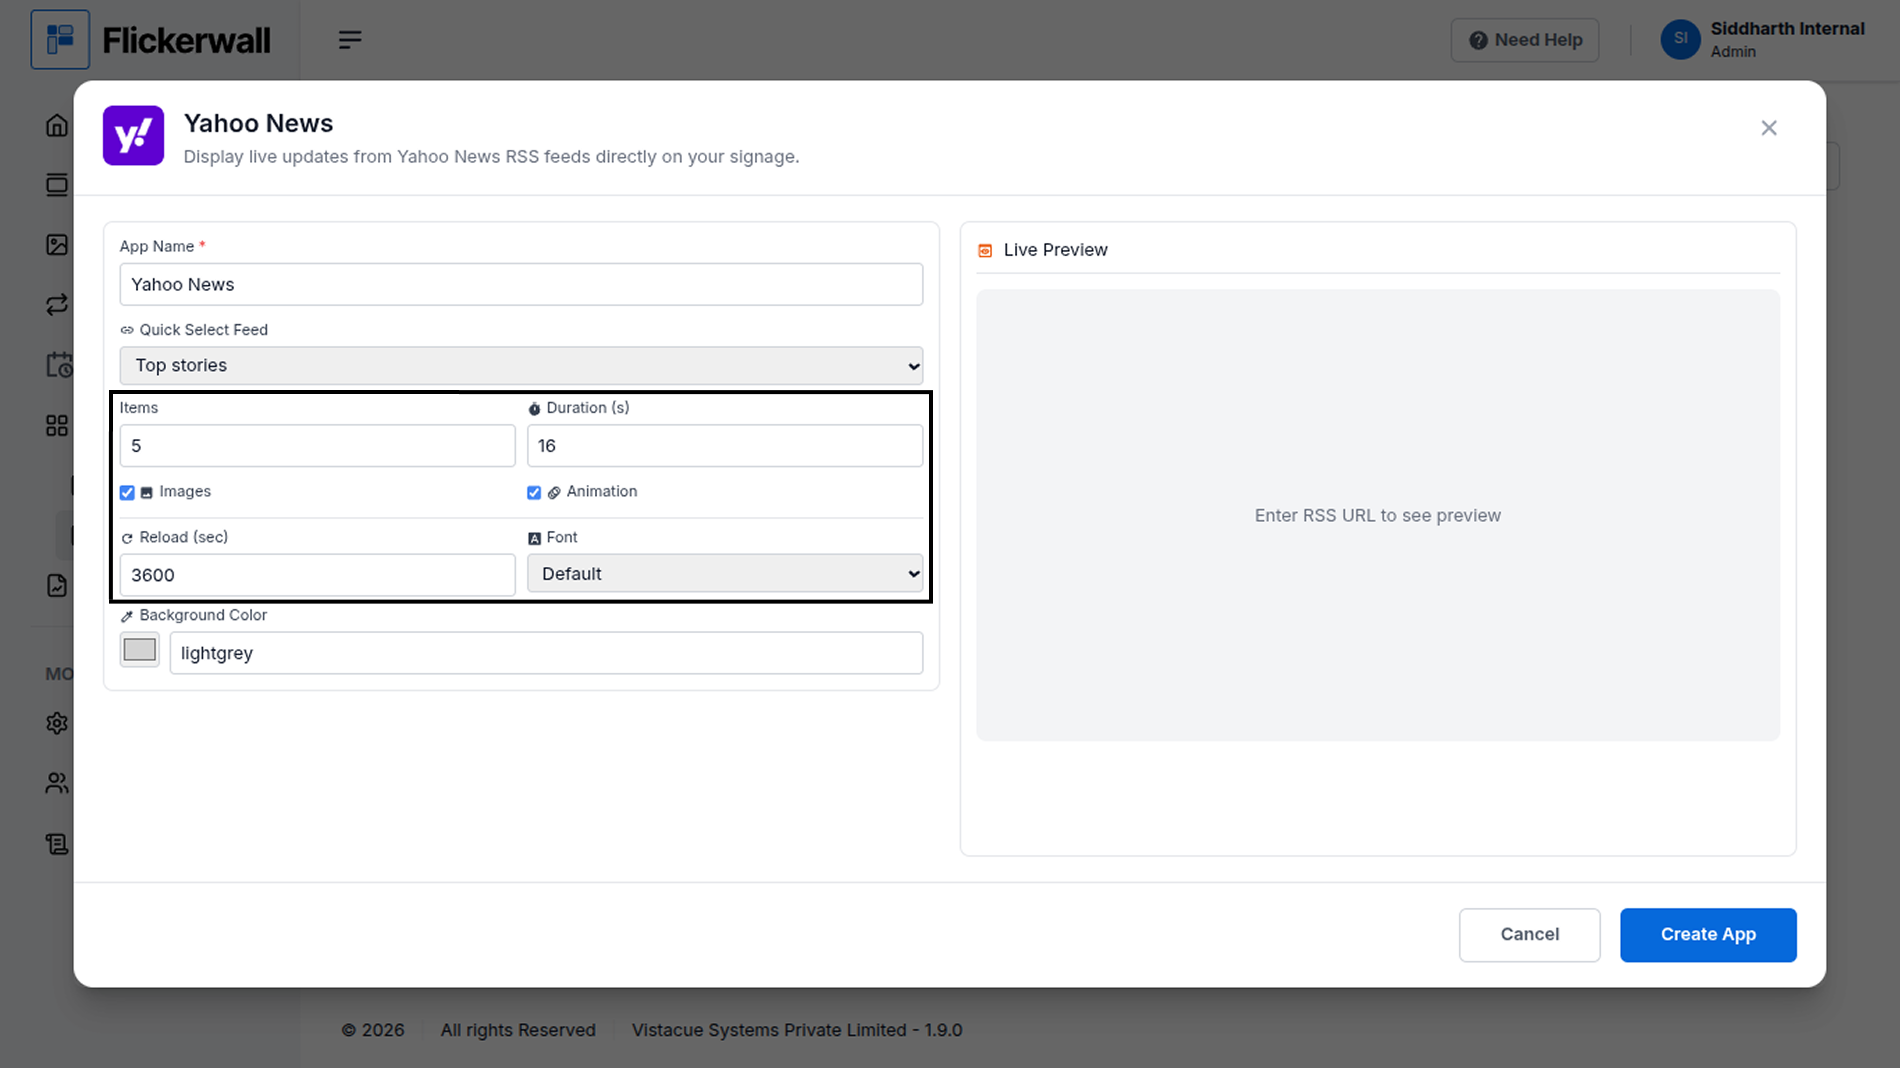The height and width of the screenshot is (1068, 1900).
Task: Focus the Duration input showing 16
Action: click(725, 446)
